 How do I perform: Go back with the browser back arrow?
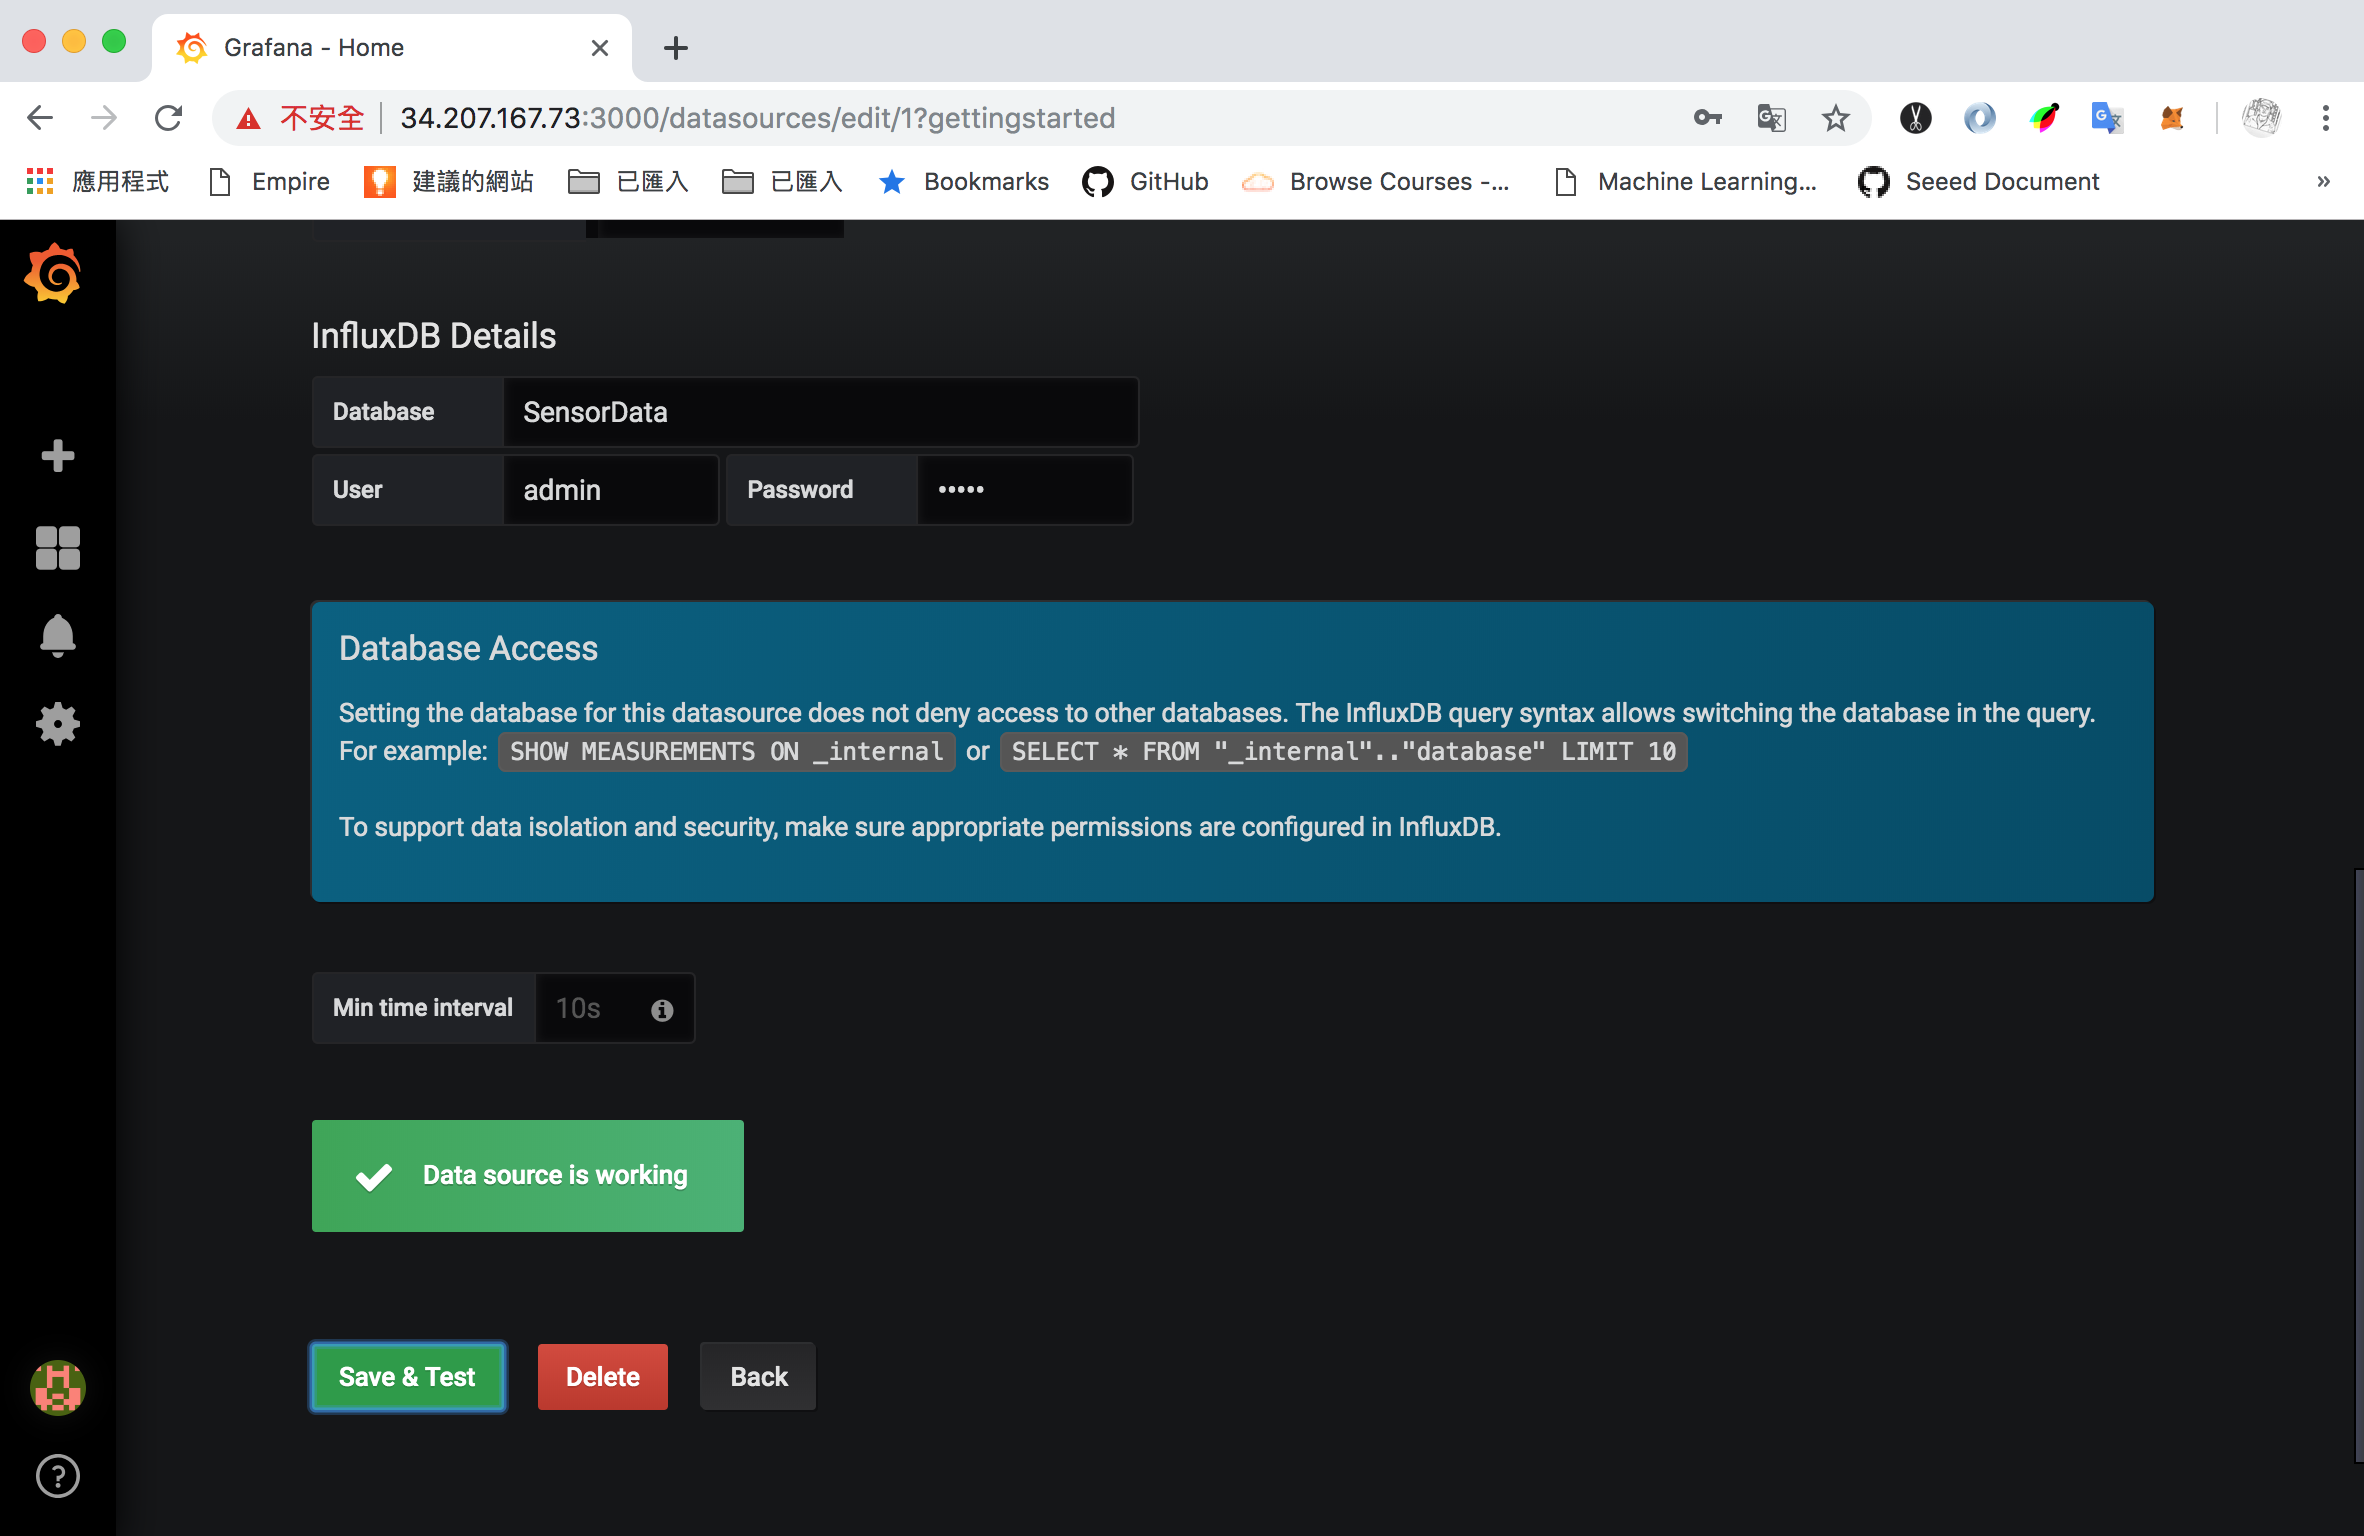pyautogui.click(x=40, y=118)
